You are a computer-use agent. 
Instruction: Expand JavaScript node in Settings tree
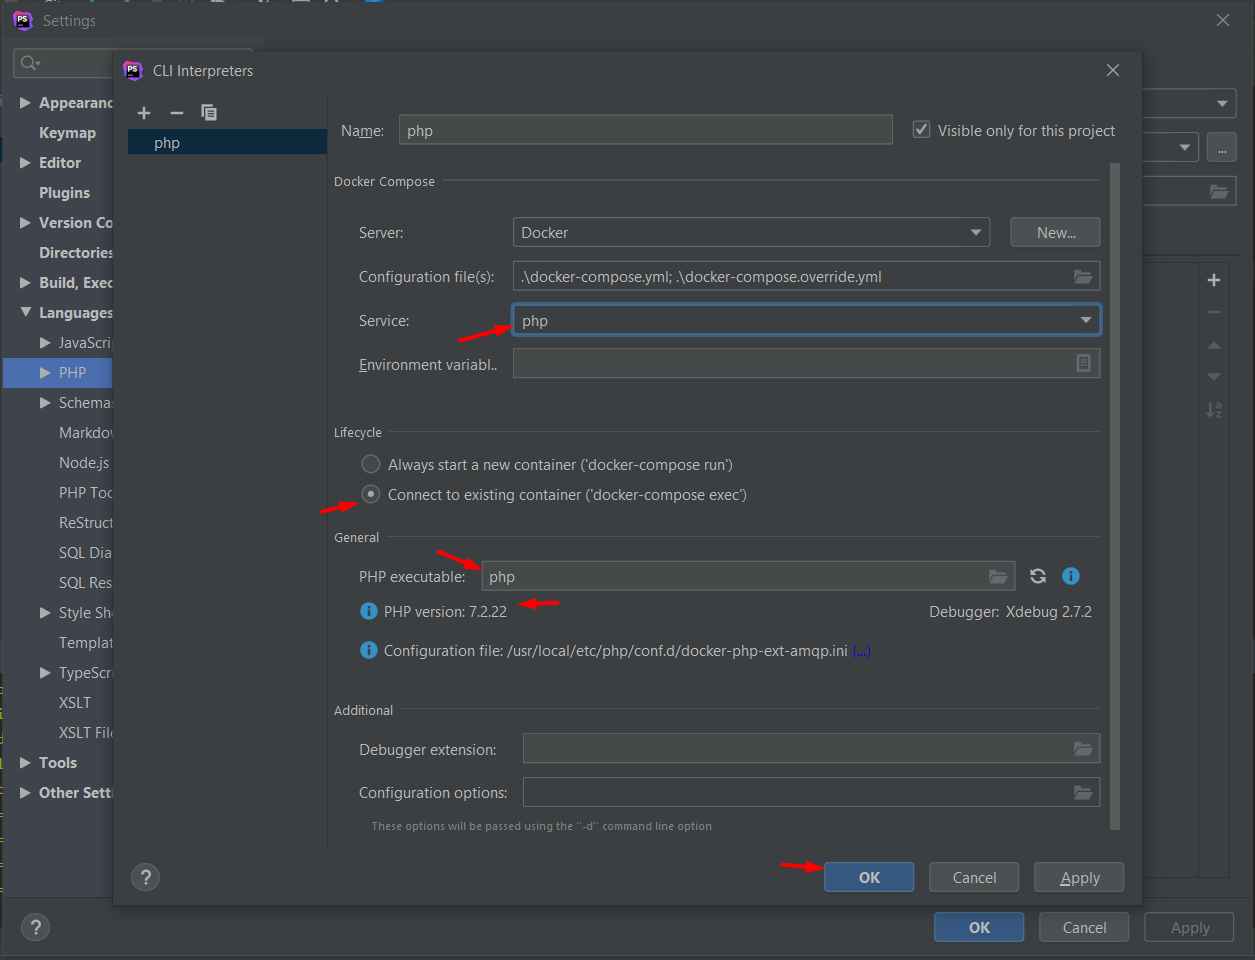[45, 343]
